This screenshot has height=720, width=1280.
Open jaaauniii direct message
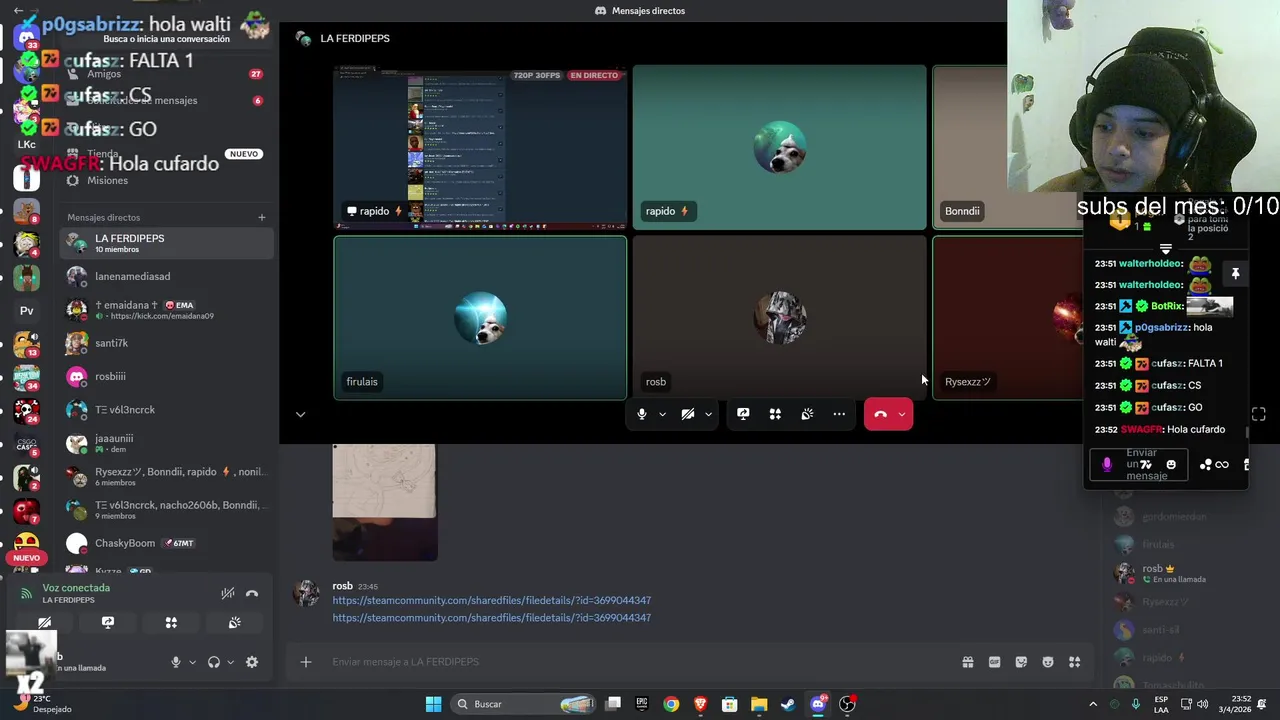[x=167, y=443]
